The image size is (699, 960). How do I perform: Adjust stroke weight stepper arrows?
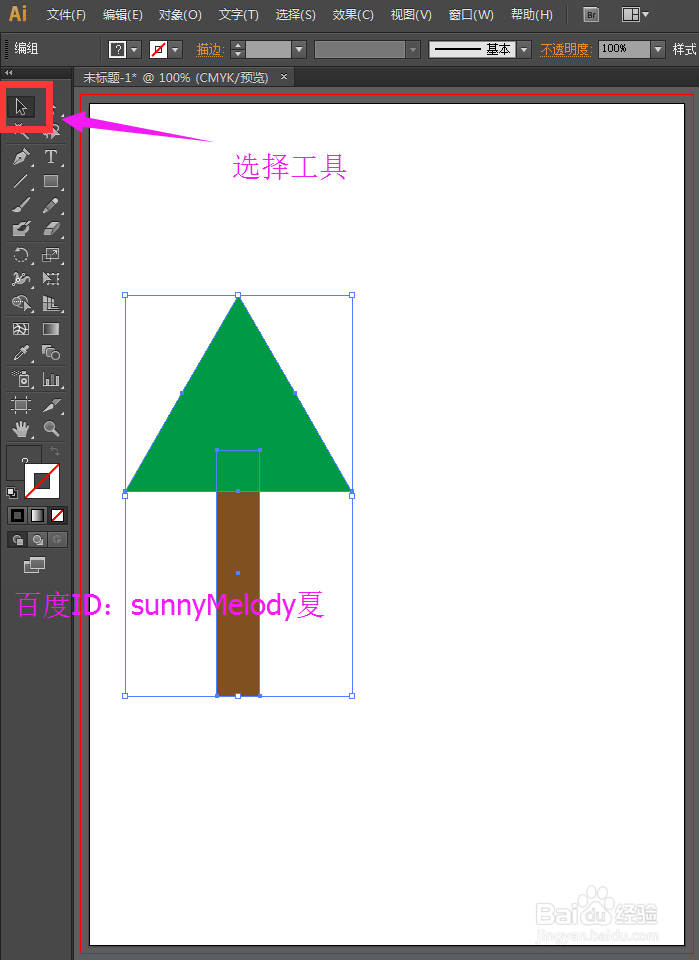point(238,50)
